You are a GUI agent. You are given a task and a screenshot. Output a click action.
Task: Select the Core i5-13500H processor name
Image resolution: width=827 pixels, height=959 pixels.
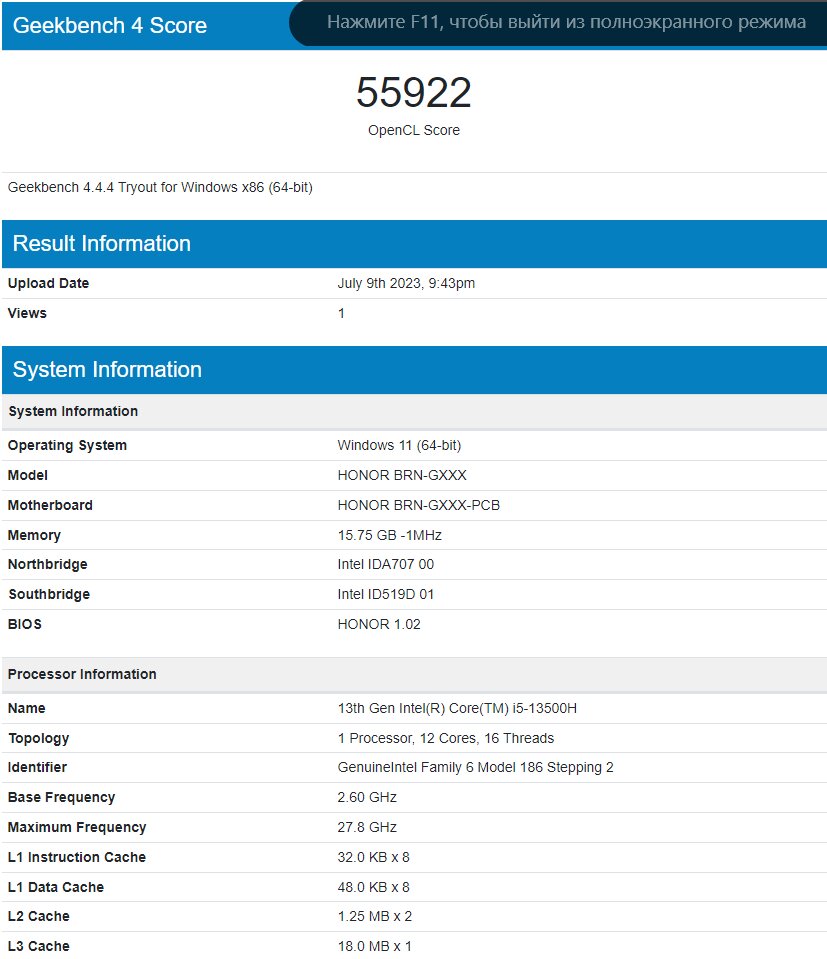pyautogui.click(x=458, y=708)
